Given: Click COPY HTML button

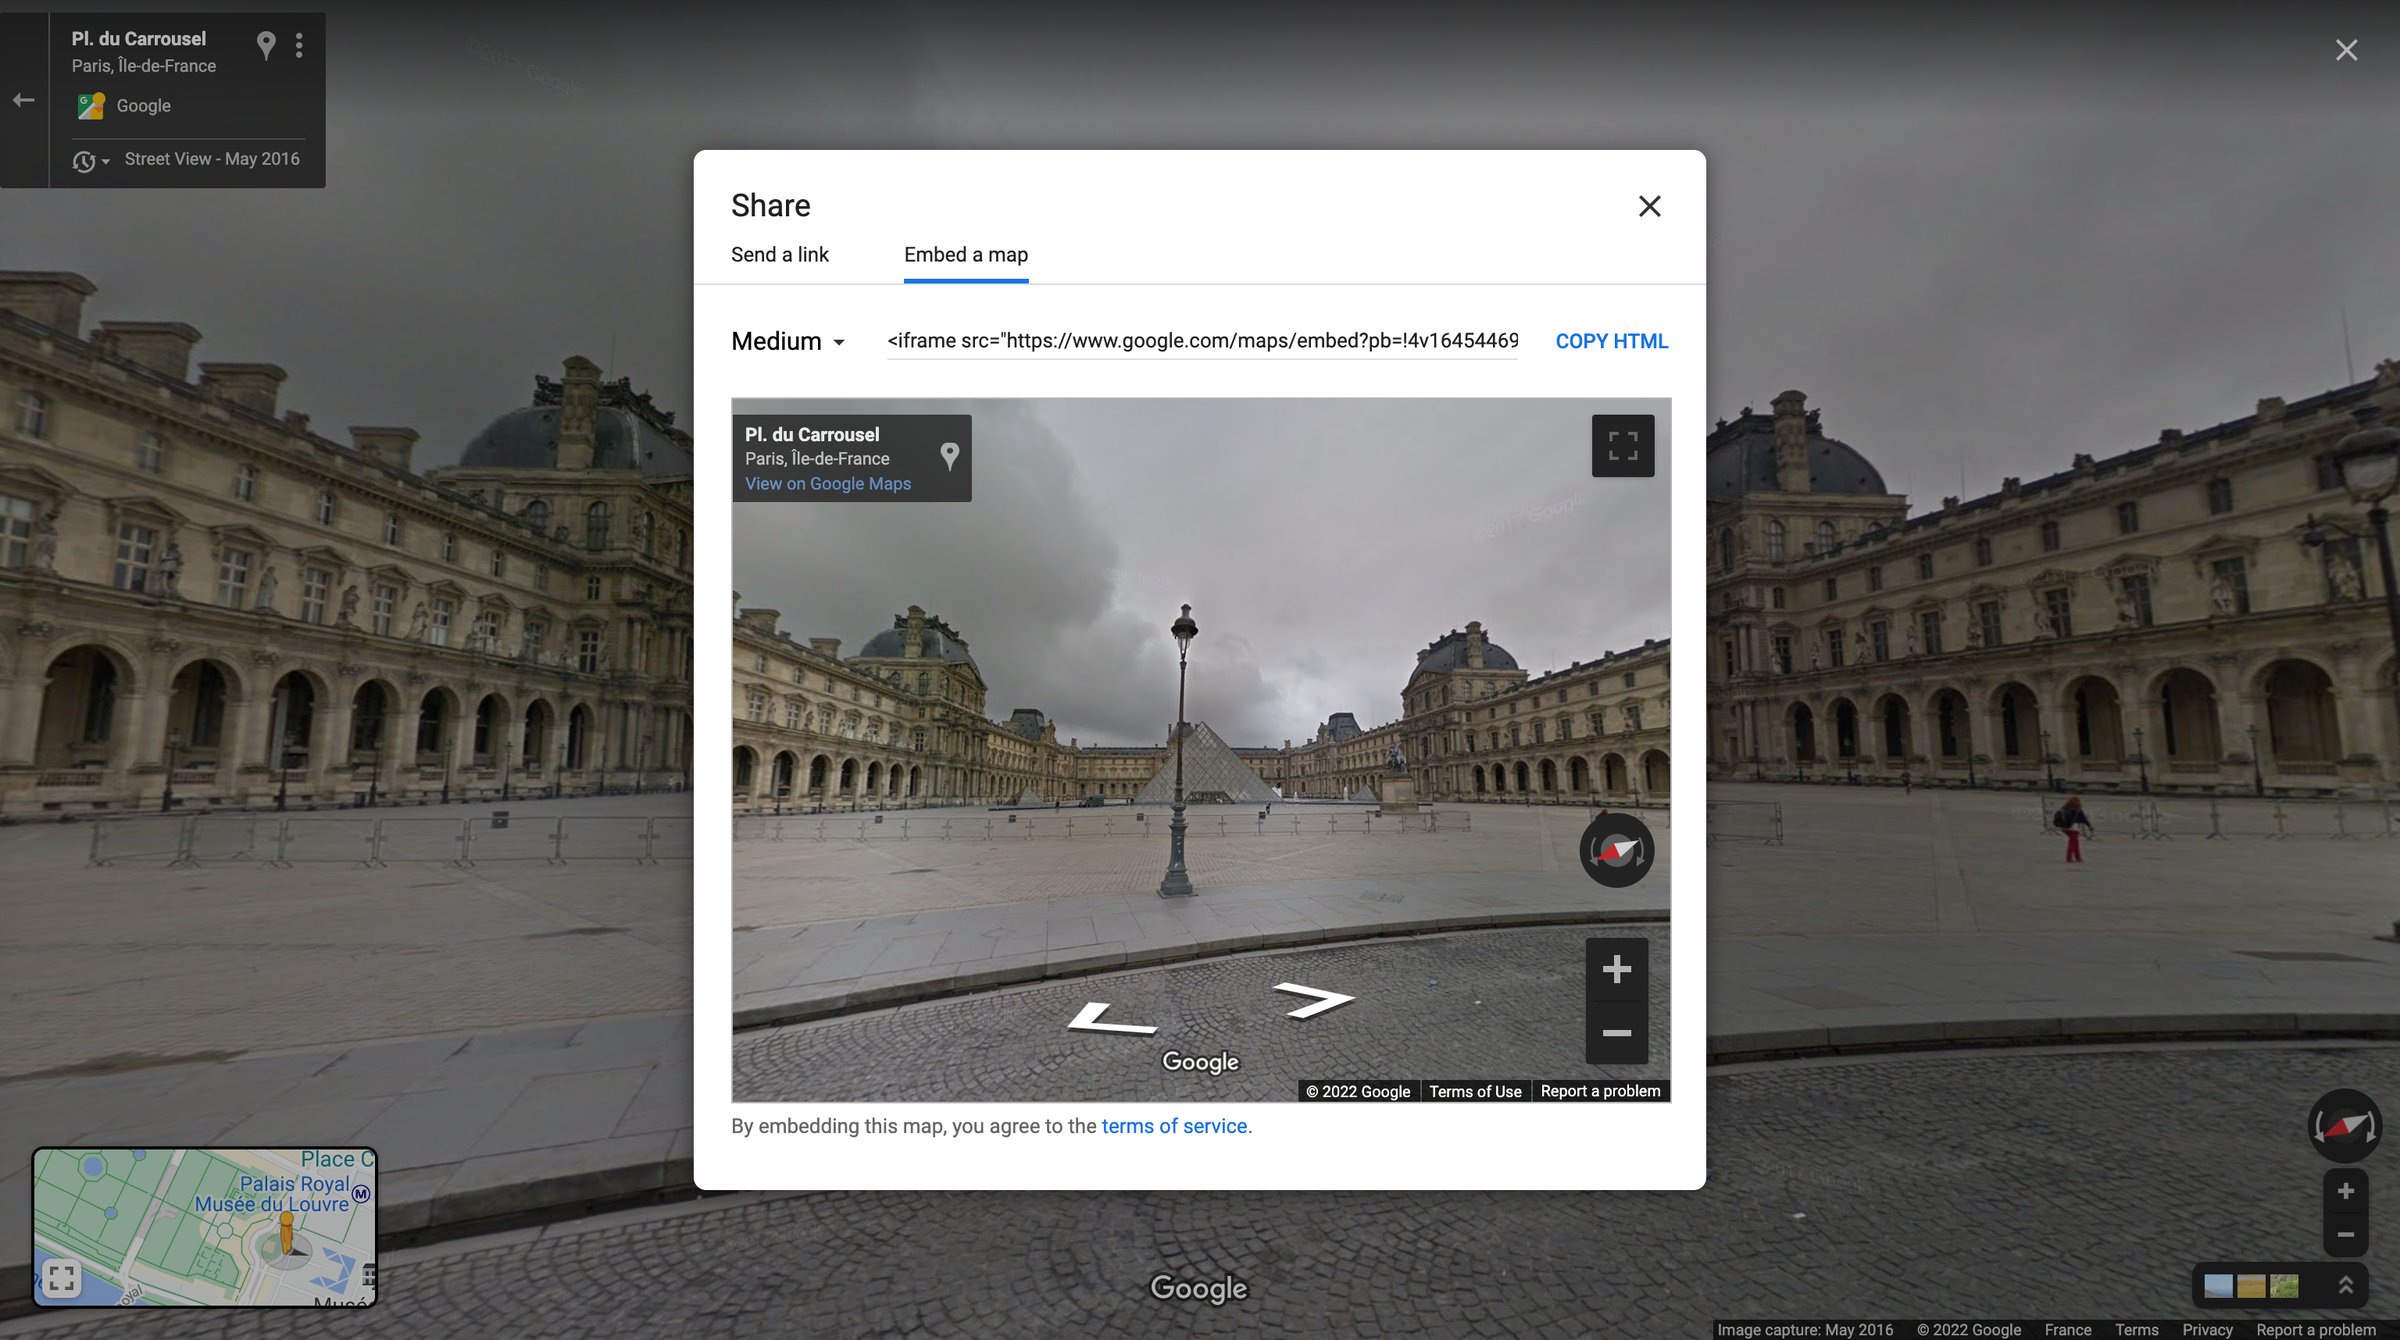Looking at the screenshot, I should tap(1611, 341).
